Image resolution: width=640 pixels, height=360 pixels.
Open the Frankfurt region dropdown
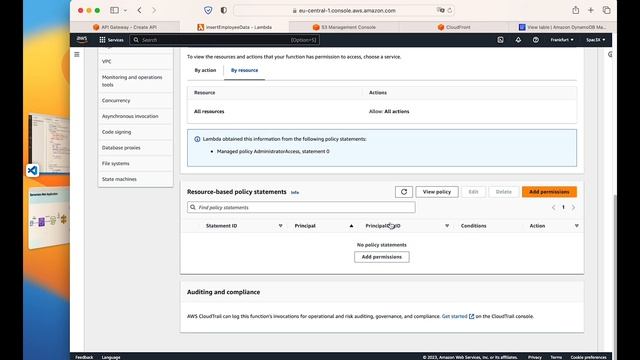(x=562, y=40)
